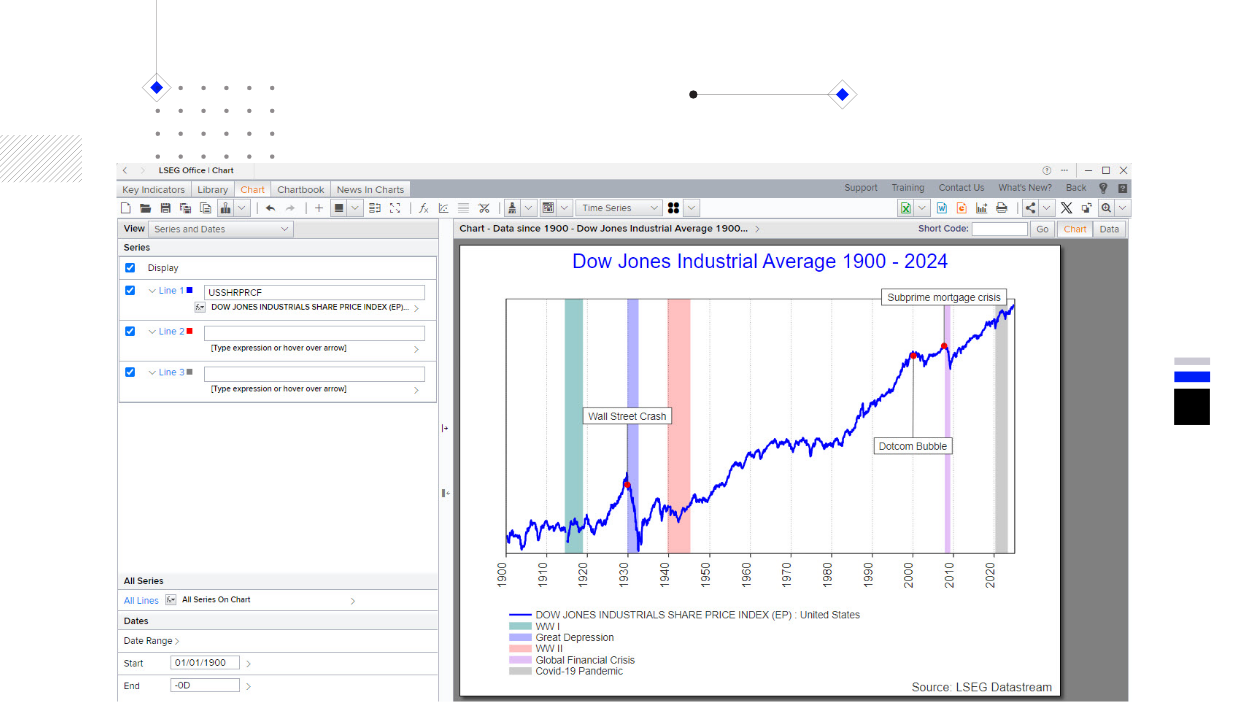Click the horizontal lines icon after fx
Screen dimensions: 1248x702
point(463,208)
